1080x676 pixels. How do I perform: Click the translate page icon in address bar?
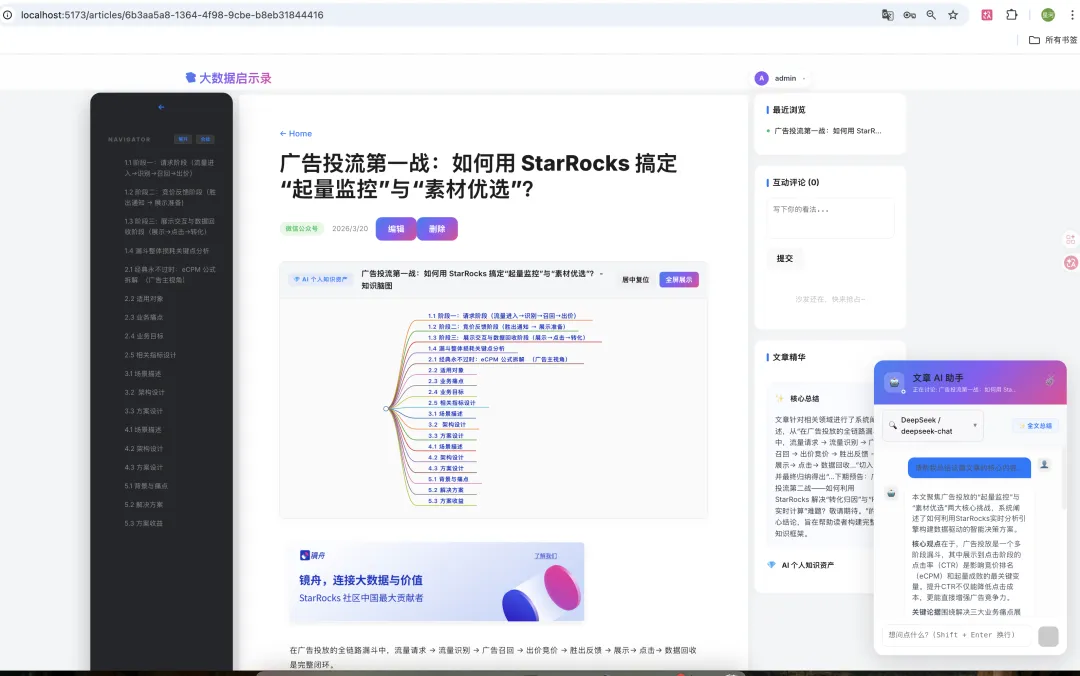coord(888,14)
